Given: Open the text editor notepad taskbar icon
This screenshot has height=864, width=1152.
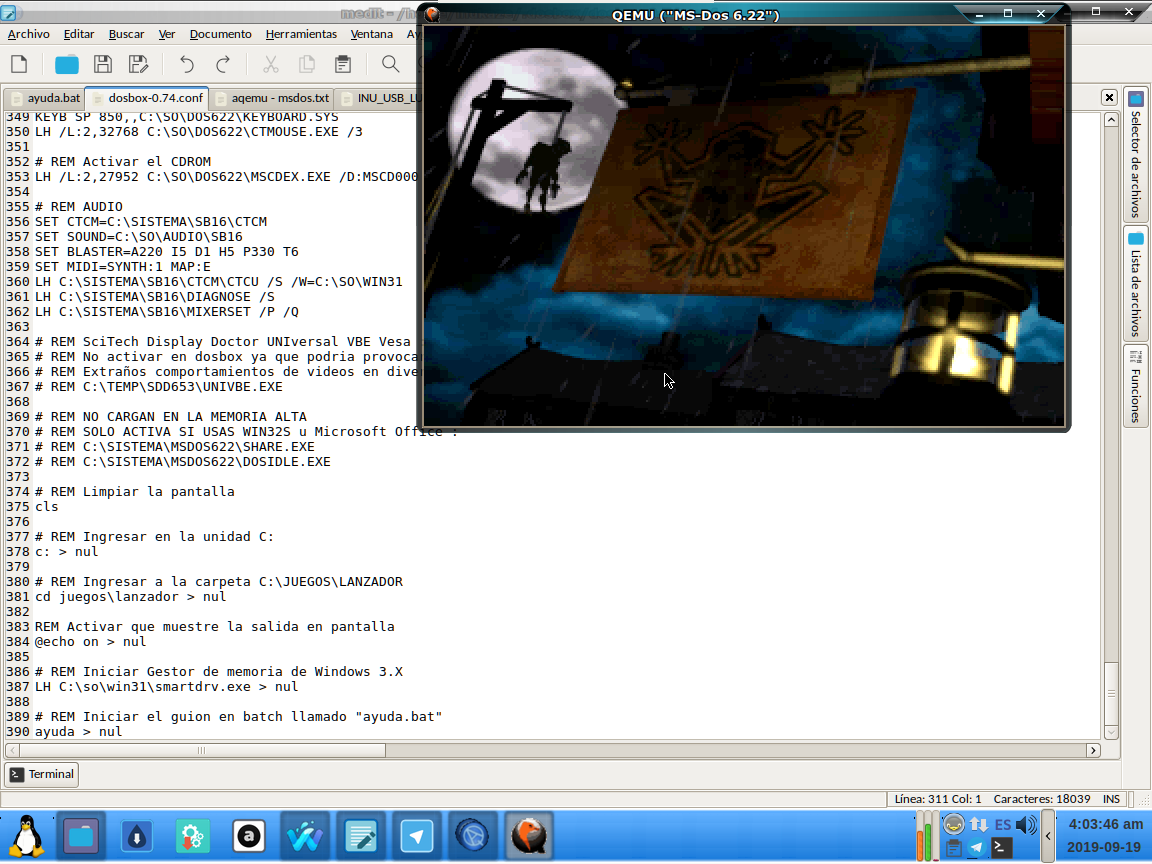Looking at the screenshot, I should (361, 836).
